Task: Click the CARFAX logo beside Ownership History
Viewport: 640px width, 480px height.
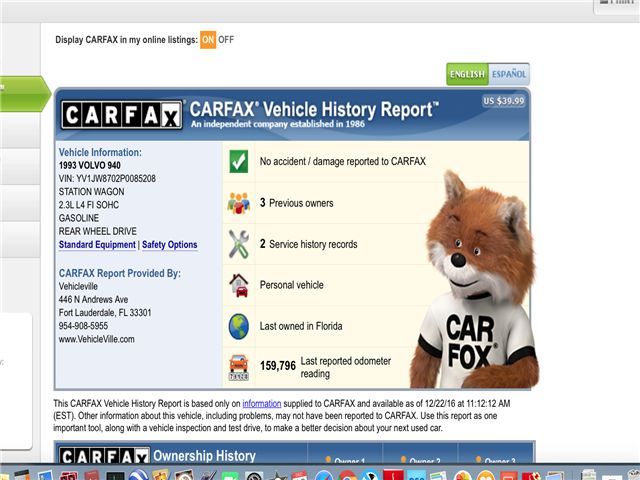Action: click(x=104, y=455)
